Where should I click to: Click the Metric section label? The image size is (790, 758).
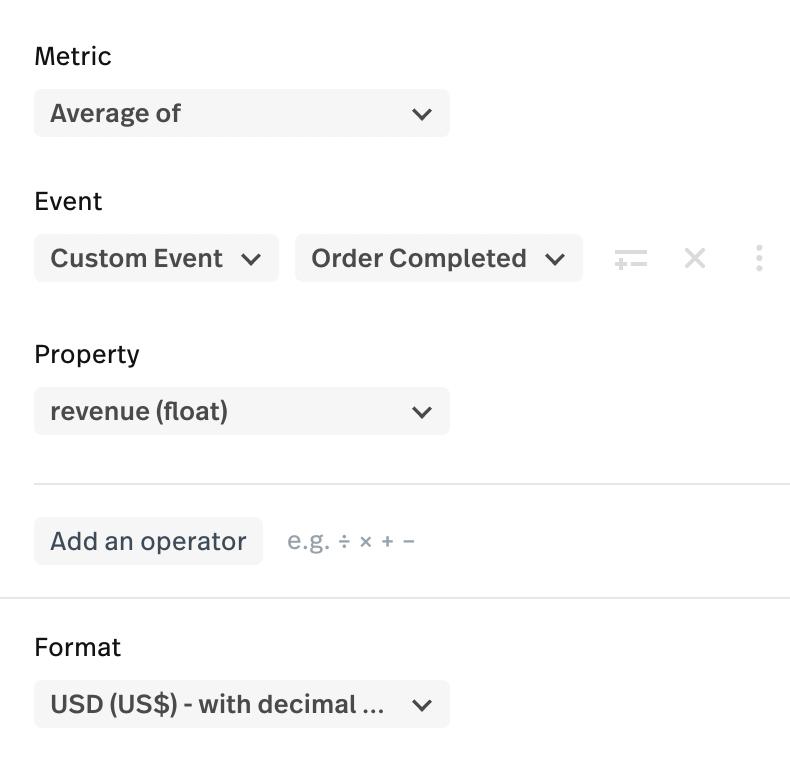tap(73, 56)
